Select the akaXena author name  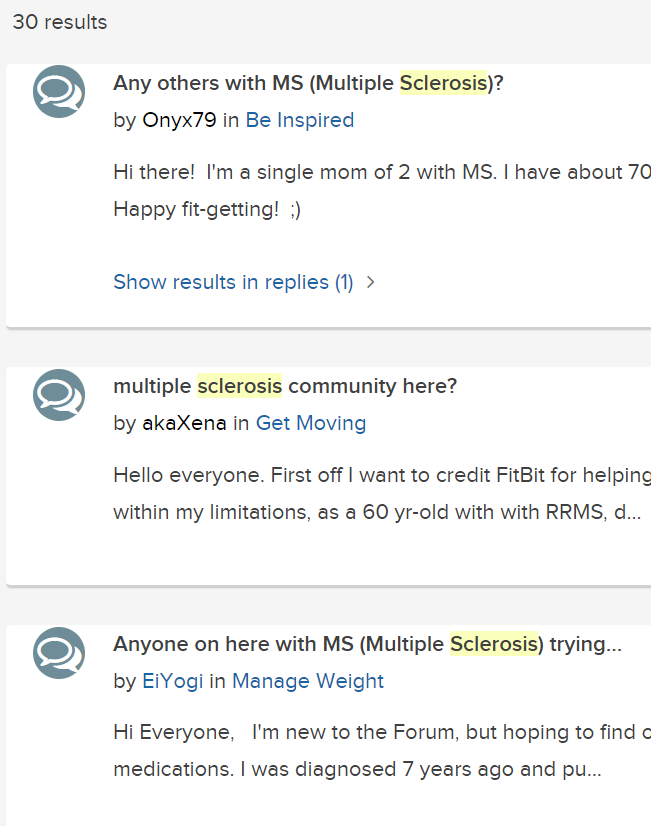[184, 423]
